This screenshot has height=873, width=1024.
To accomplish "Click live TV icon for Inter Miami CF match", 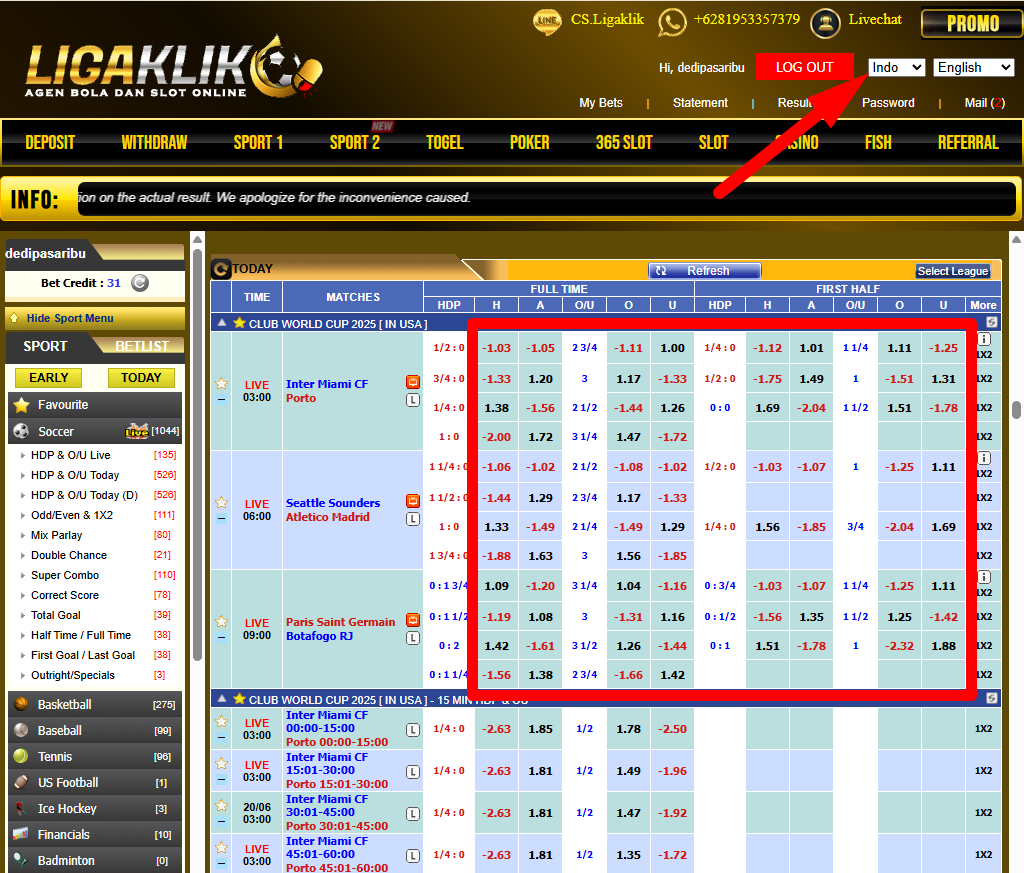I will coord(413,382).
